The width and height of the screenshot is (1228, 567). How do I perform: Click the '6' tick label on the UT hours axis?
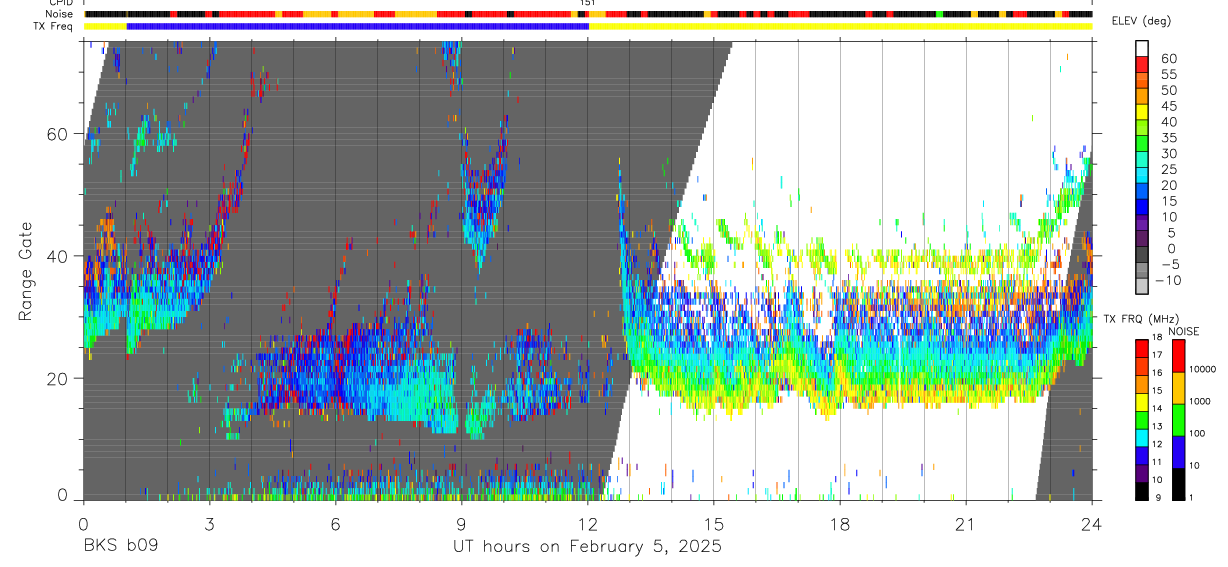tap(335, 524)
